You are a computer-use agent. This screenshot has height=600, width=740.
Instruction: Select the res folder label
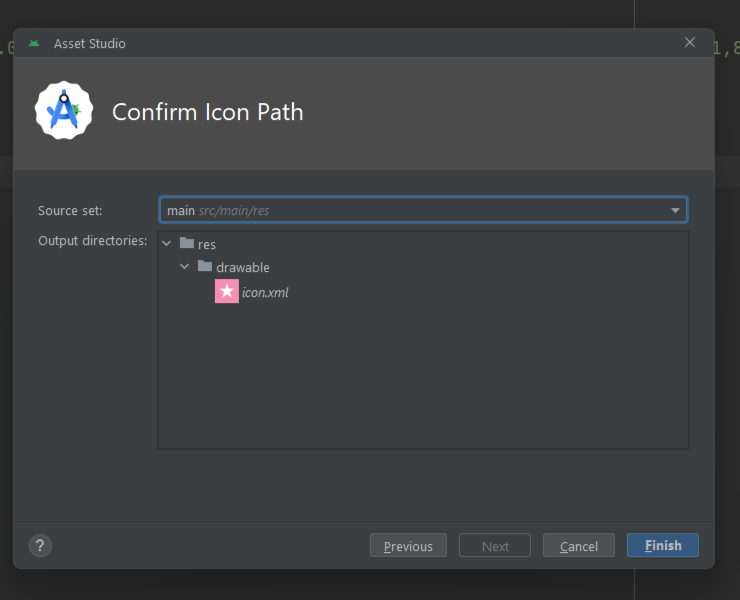[x=207, y=245]
